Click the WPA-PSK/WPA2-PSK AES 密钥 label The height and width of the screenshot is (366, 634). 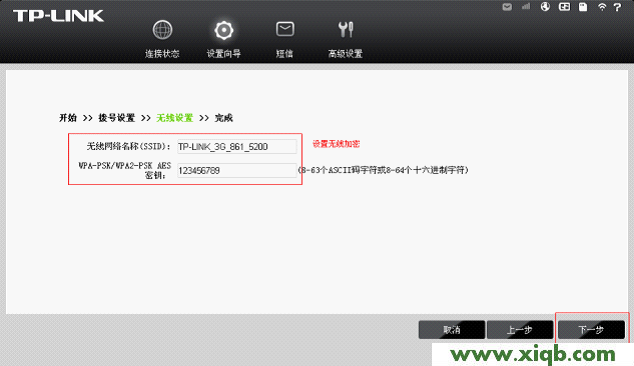point(125,170)
